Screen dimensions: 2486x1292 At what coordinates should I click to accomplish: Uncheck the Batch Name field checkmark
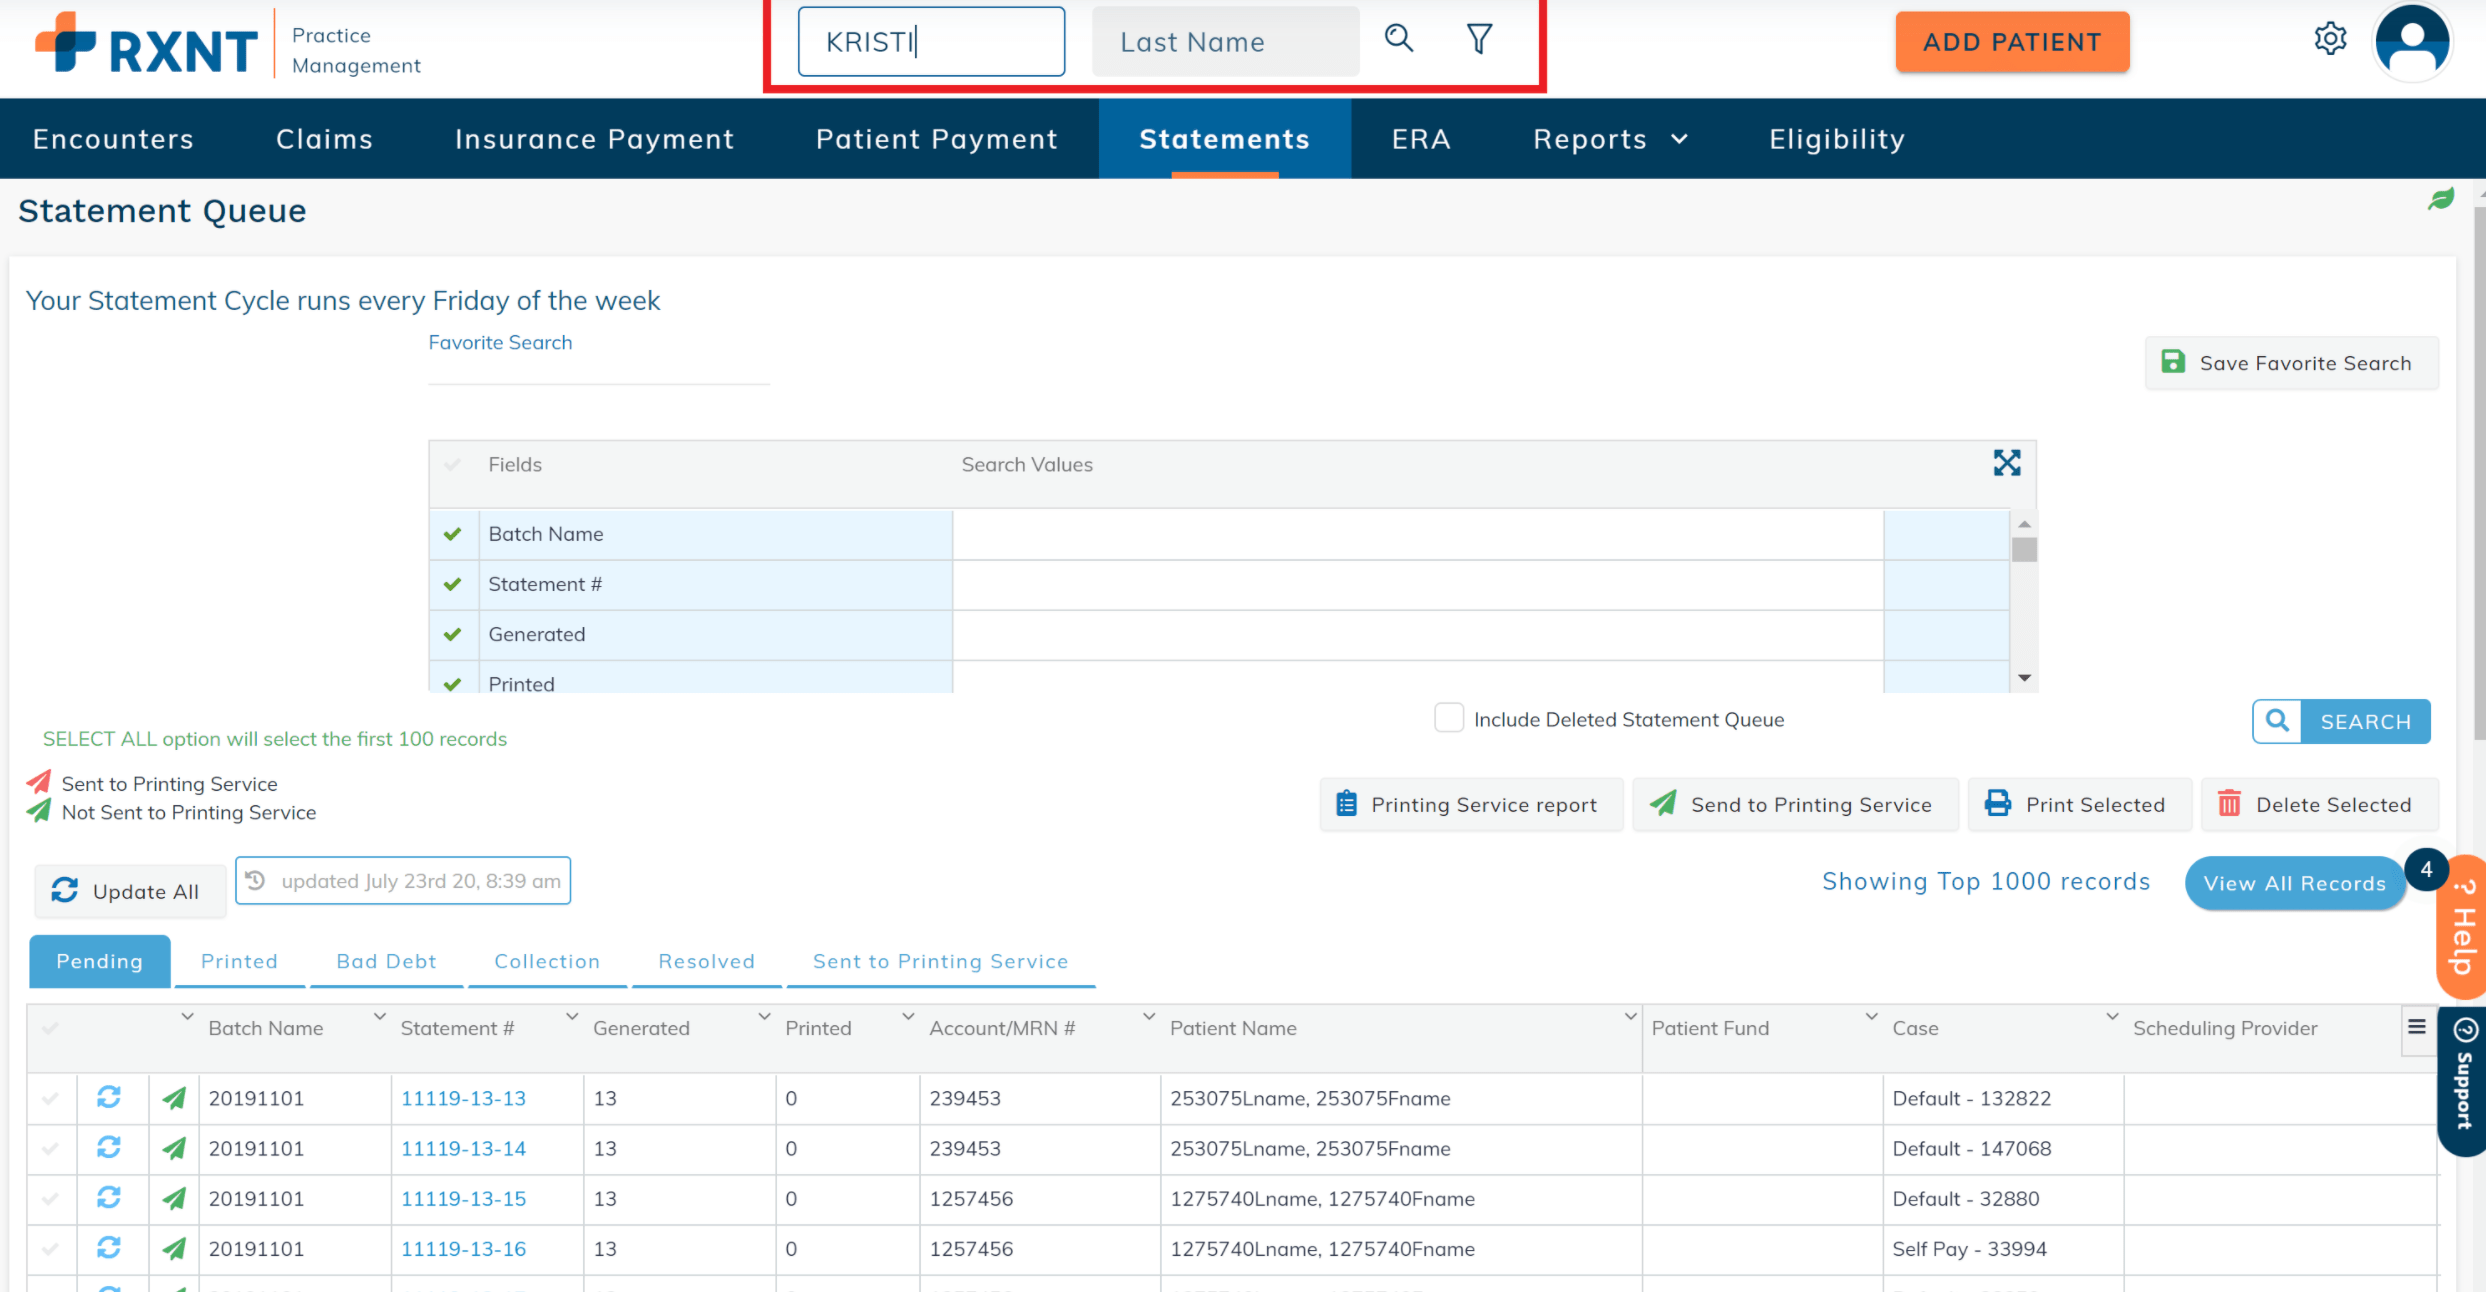point(452,534)
